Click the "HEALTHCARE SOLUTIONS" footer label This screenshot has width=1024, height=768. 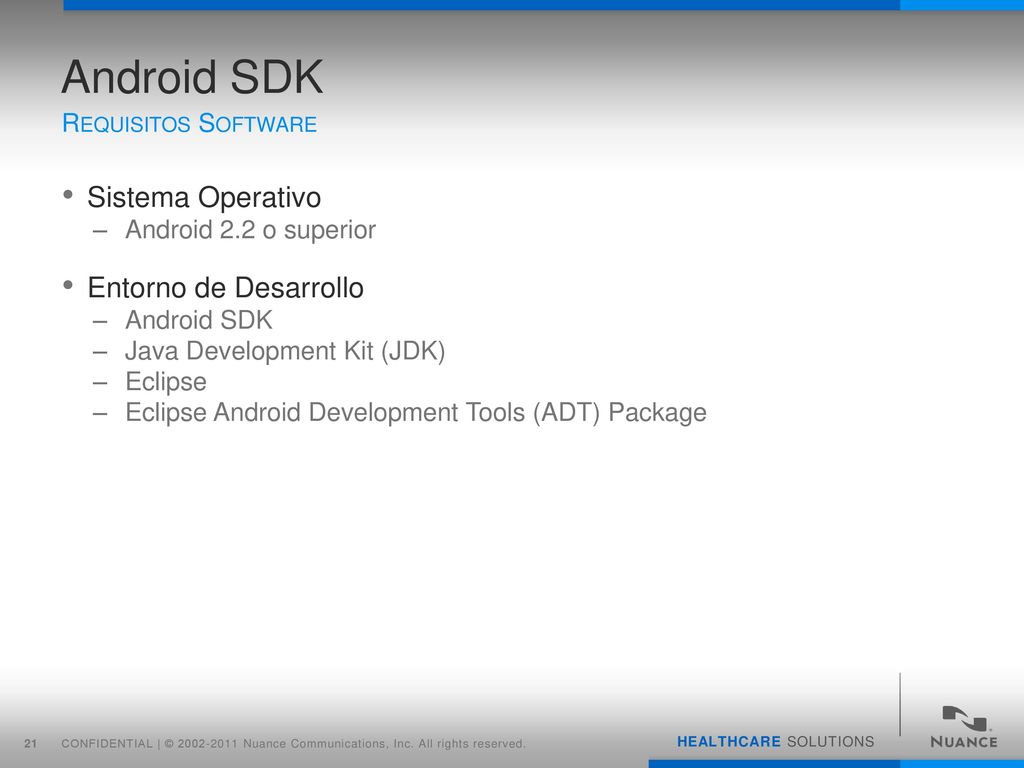(775, 742)
